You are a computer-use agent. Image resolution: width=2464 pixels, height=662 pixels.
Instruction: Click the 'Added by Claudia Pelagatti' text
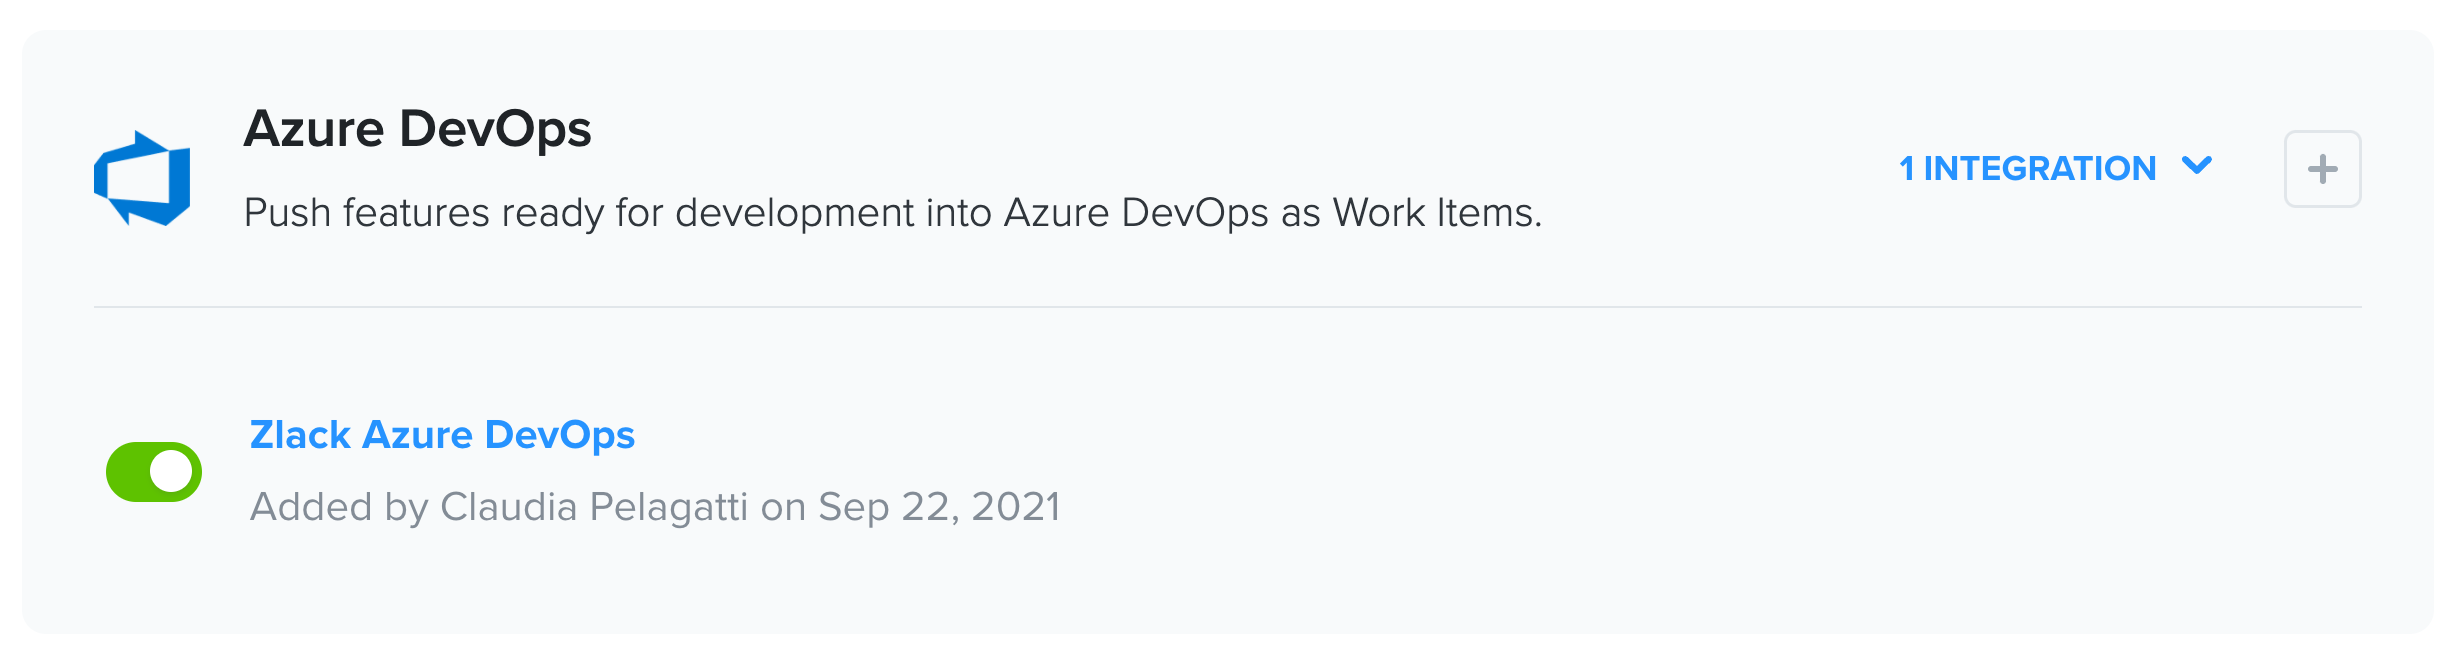499,507
